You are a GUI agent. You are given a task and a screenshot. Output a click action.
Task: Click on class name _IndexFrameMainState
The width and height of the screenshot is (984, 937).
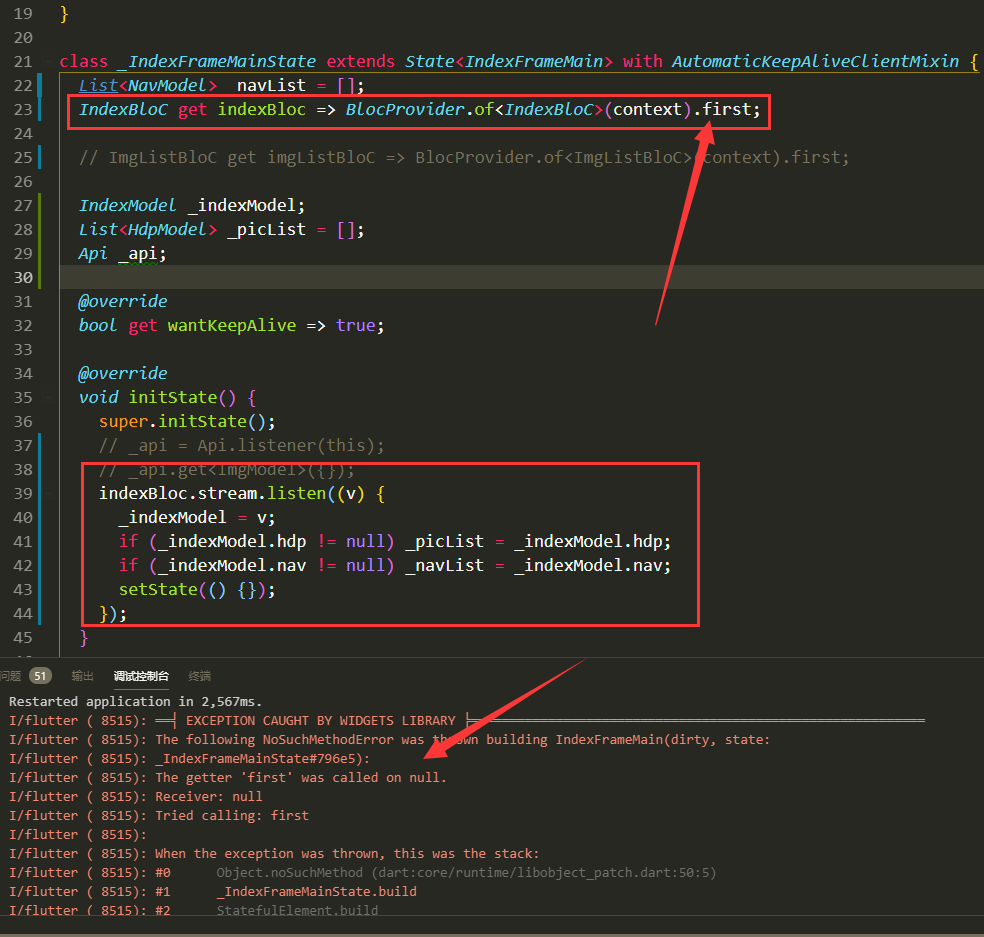217,62
